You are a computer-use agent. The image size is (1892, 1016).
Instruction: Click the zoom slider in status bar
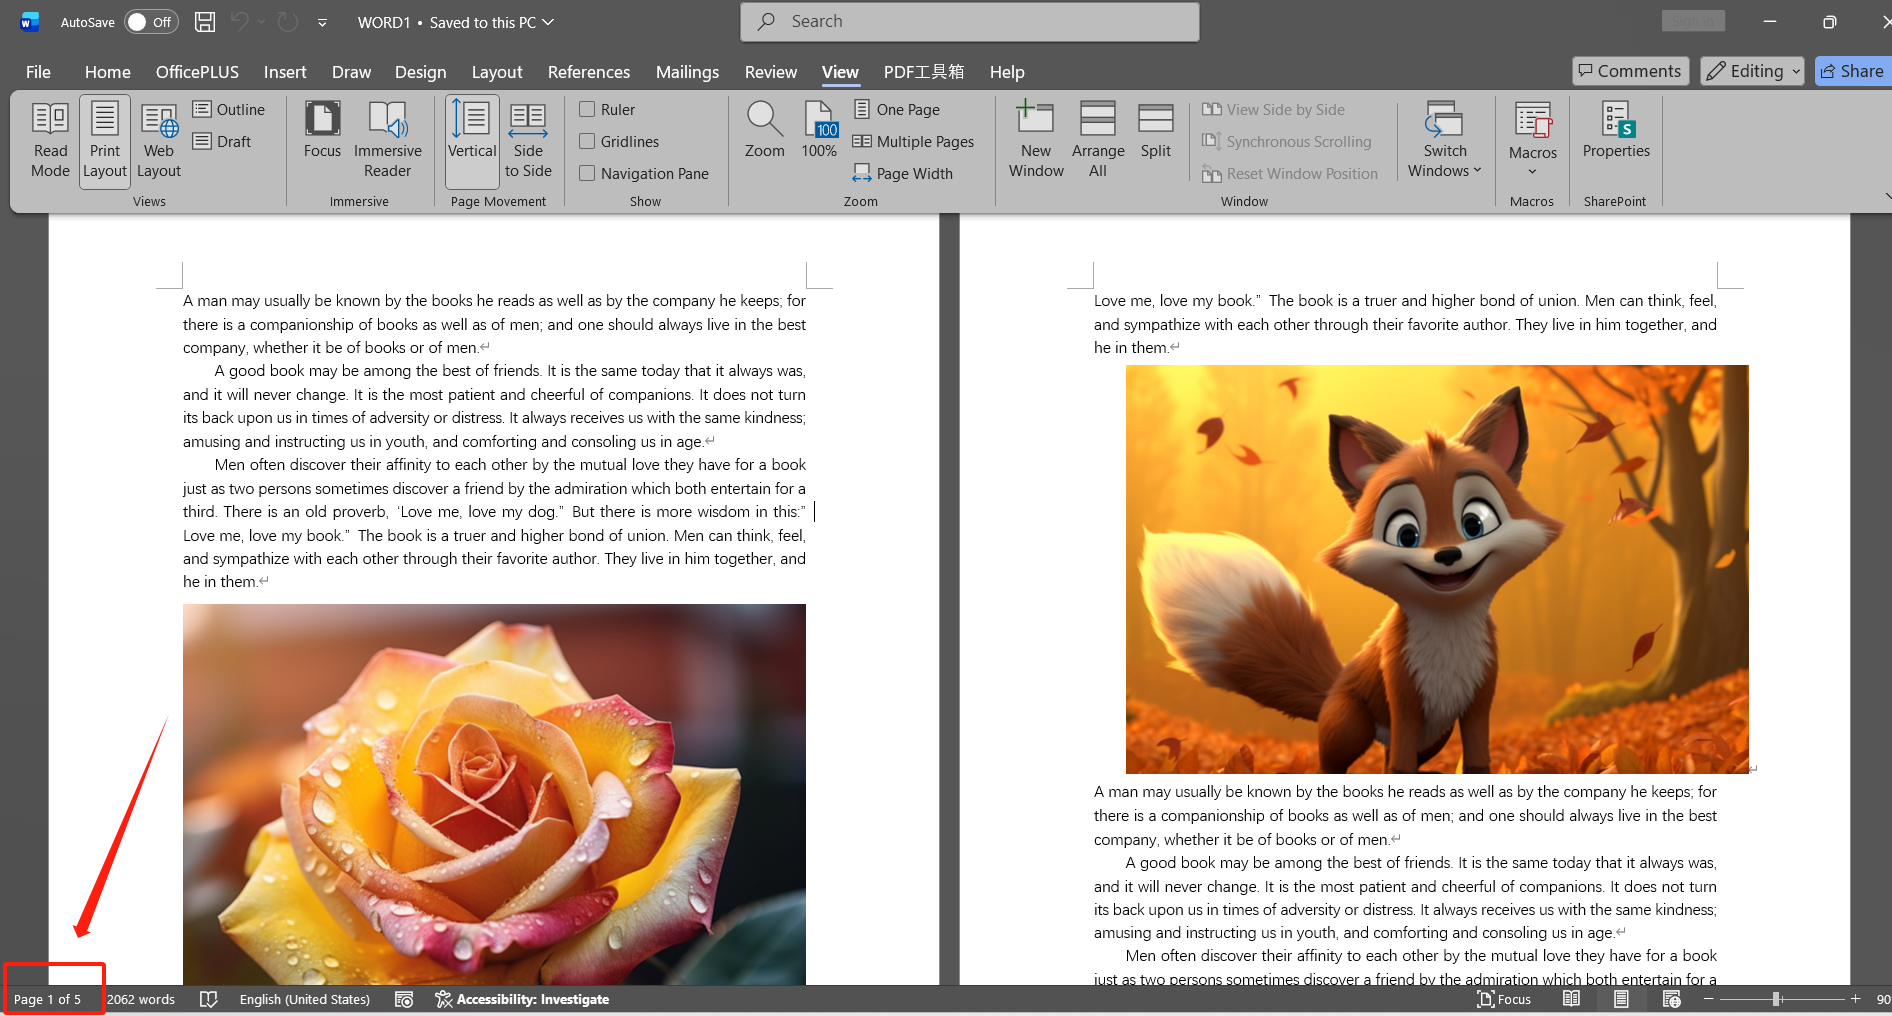click(1776, 999)
